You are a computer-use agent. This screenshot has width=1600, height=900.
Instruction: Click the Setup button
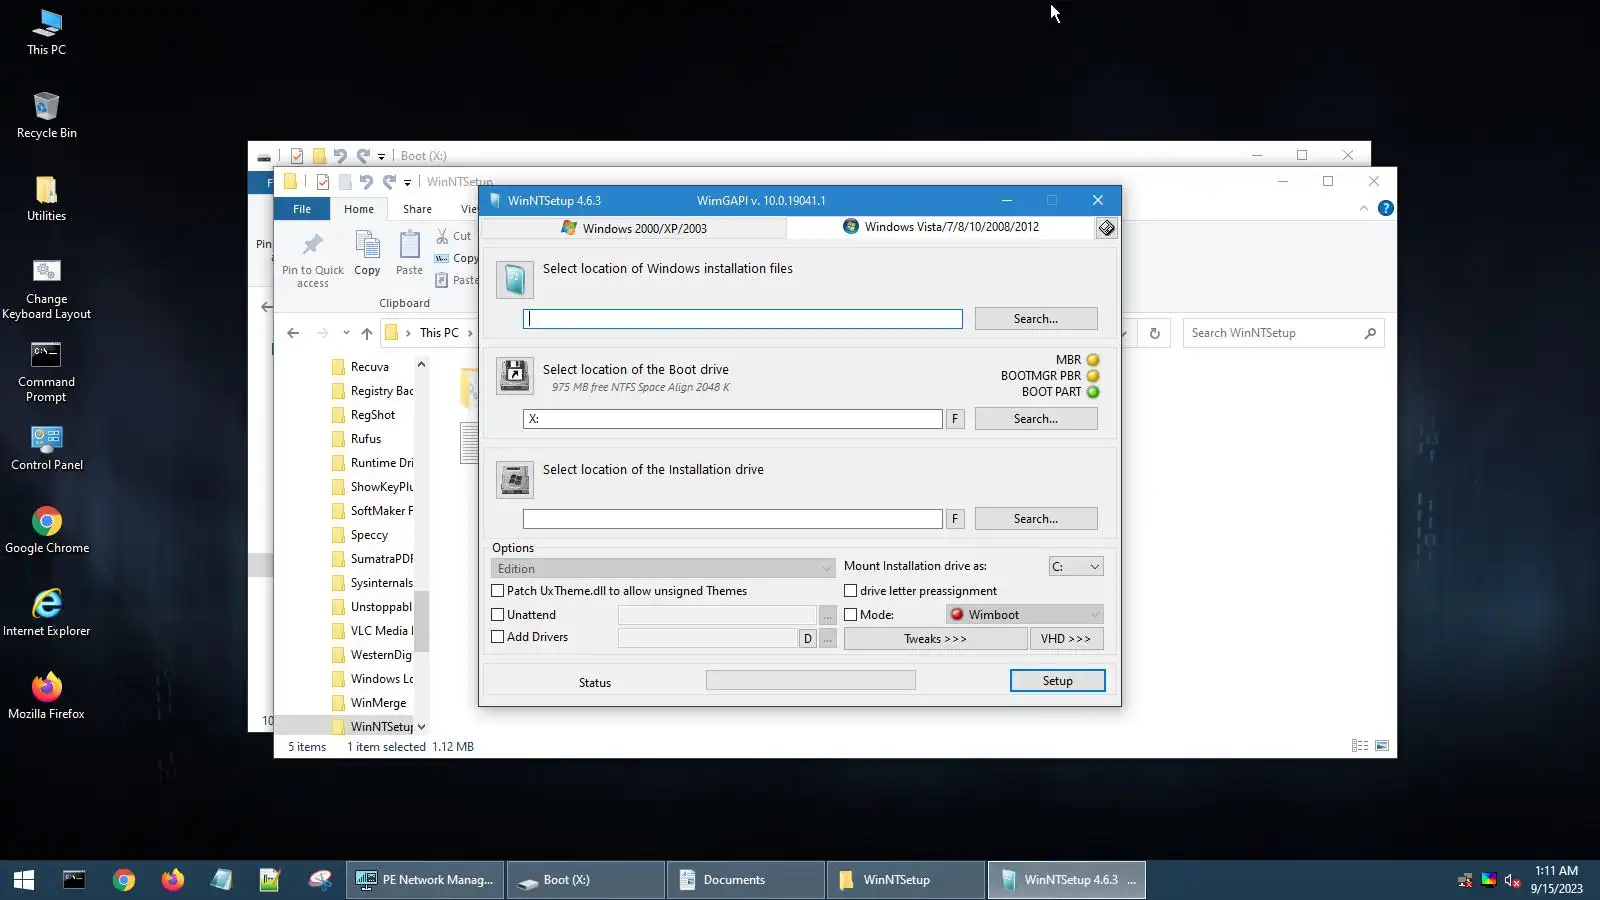(1057, 681)
